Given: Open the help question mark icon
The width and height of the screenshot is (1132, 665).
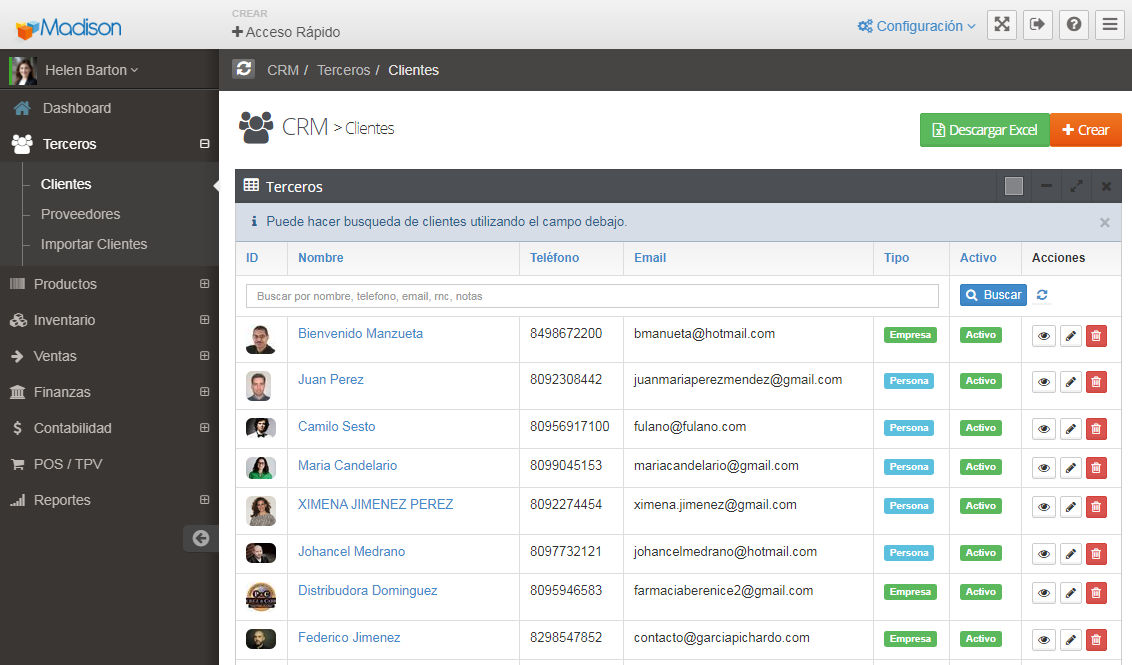Looking at the screenshot, I should tap(1074, 25).
